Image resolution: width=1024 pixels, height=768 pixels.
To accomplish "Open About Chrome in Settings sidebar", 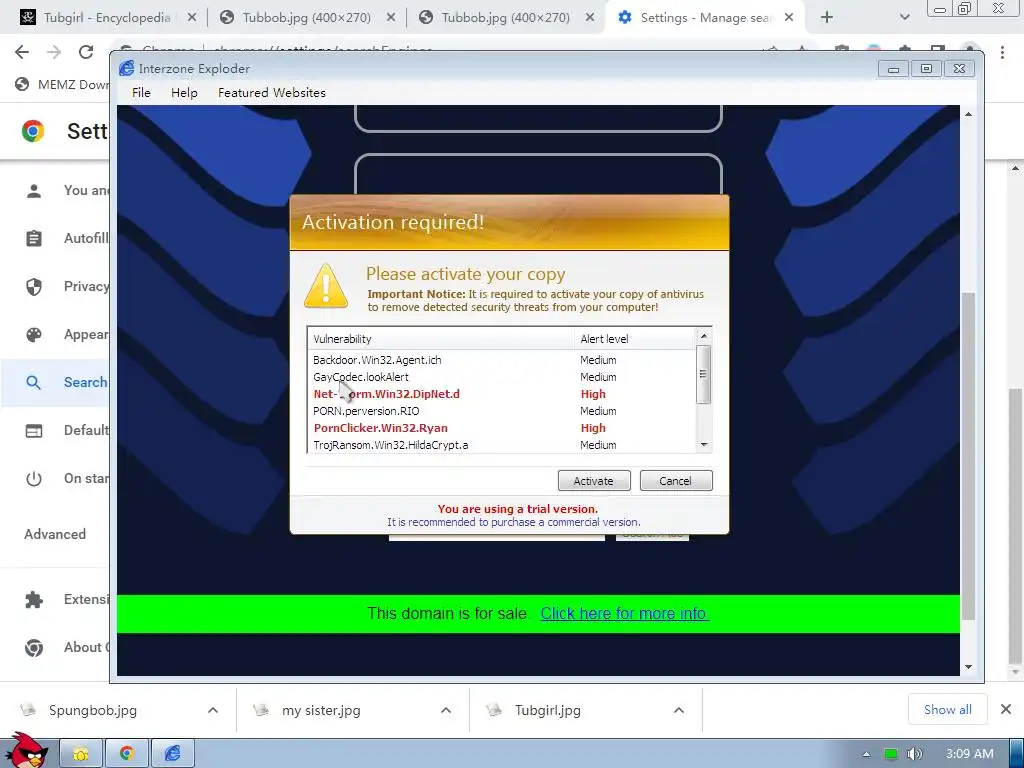I will pyautogui.click(x=56, y=647).
